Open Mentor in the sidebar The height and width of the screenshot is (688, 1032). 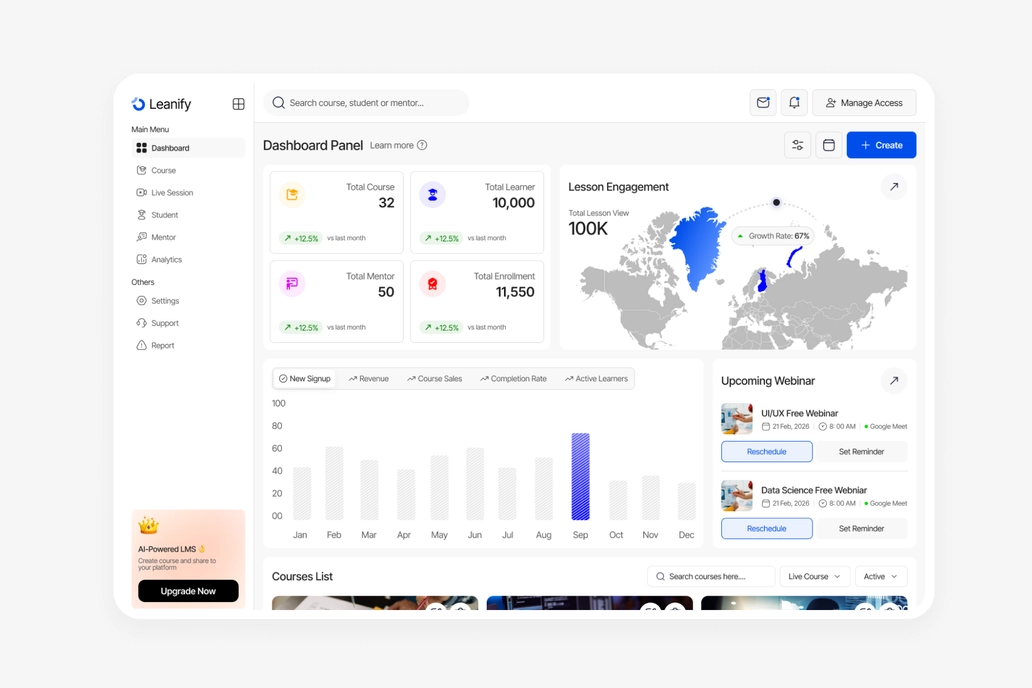pos(188,237)
